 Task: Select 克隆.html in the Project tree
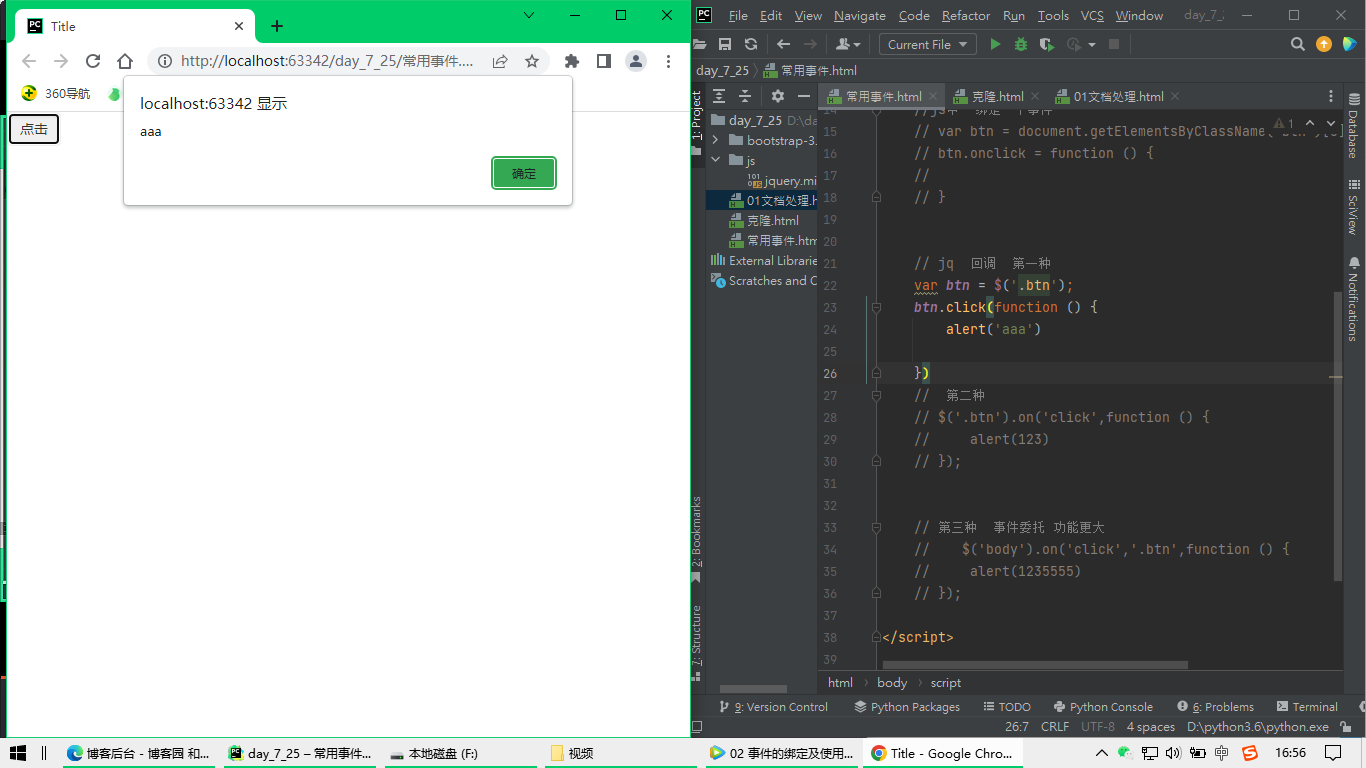point(773,220)
